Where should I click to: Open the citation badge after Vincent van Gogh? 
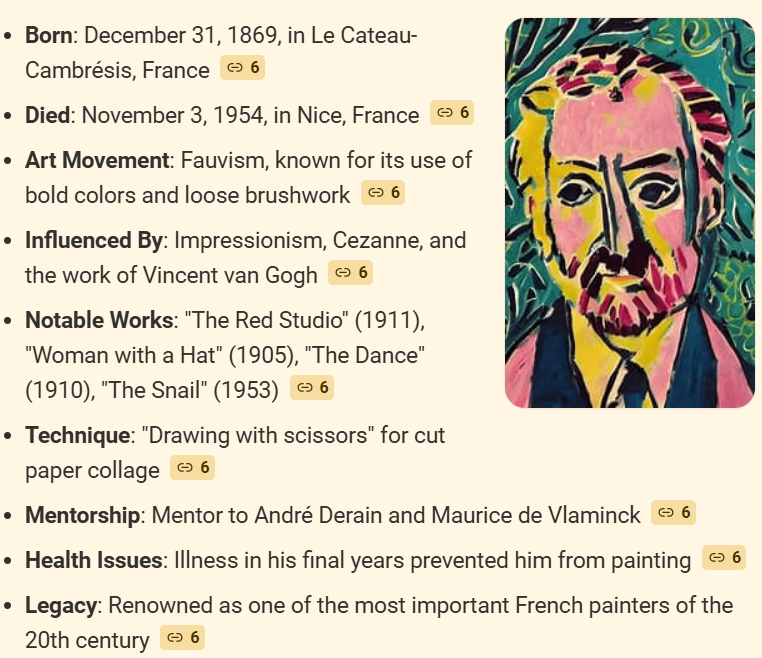click(x=351, y=272)
